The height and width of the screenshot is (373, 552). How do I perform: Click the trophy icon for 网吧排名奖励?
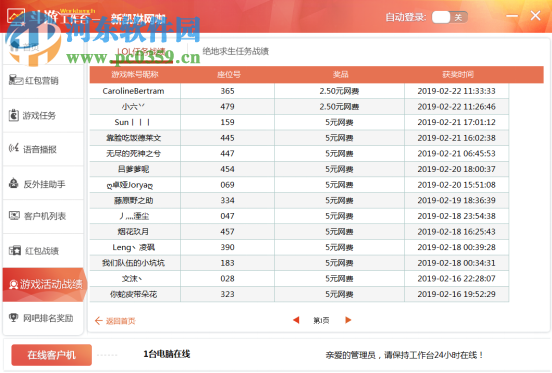pos(13,317)
